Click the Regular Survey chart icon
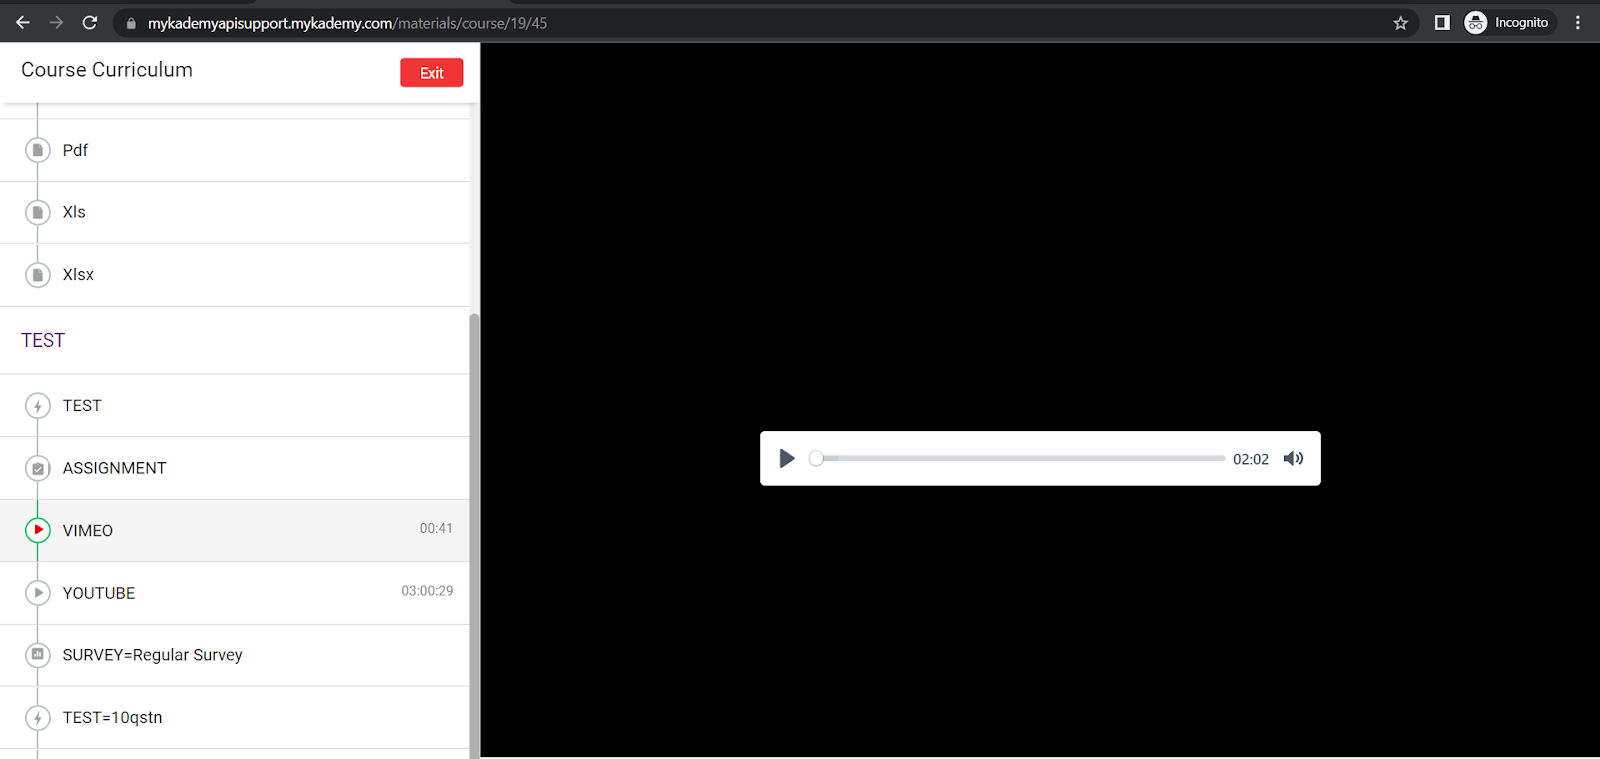Image resolution: width=1600 pixels, height=759 pixels. pos(38,655)
